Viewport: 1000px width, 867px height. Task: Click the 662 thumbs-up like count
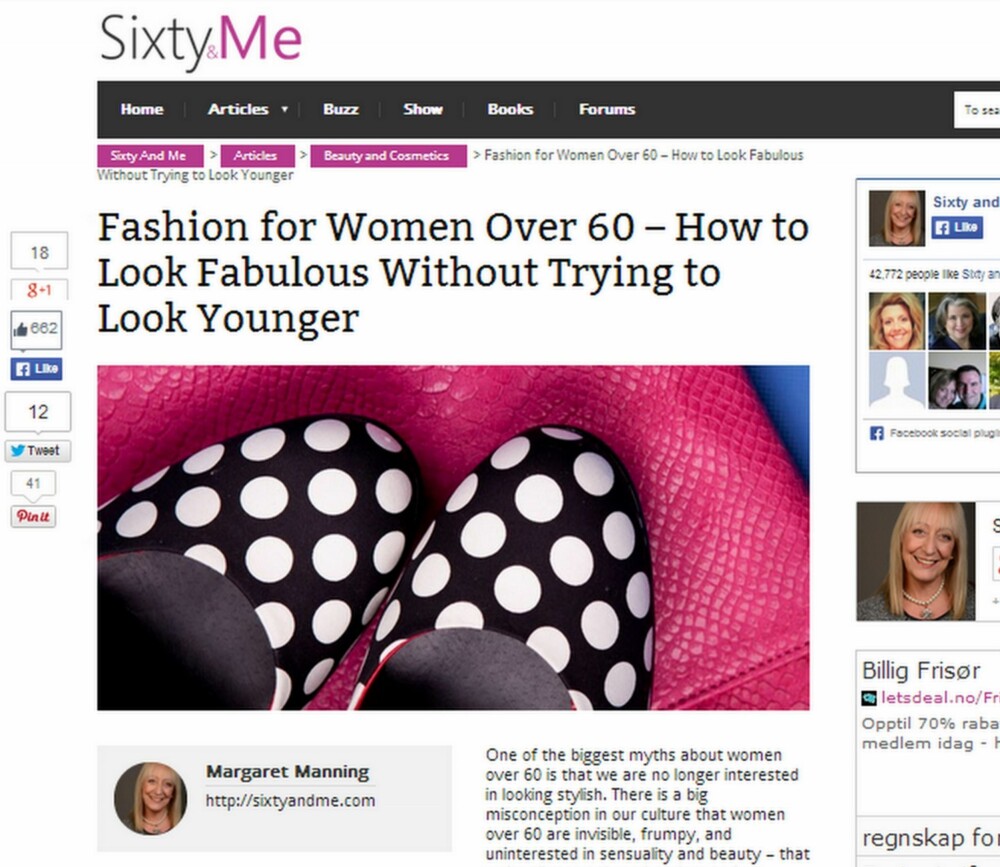coord(36,329)
